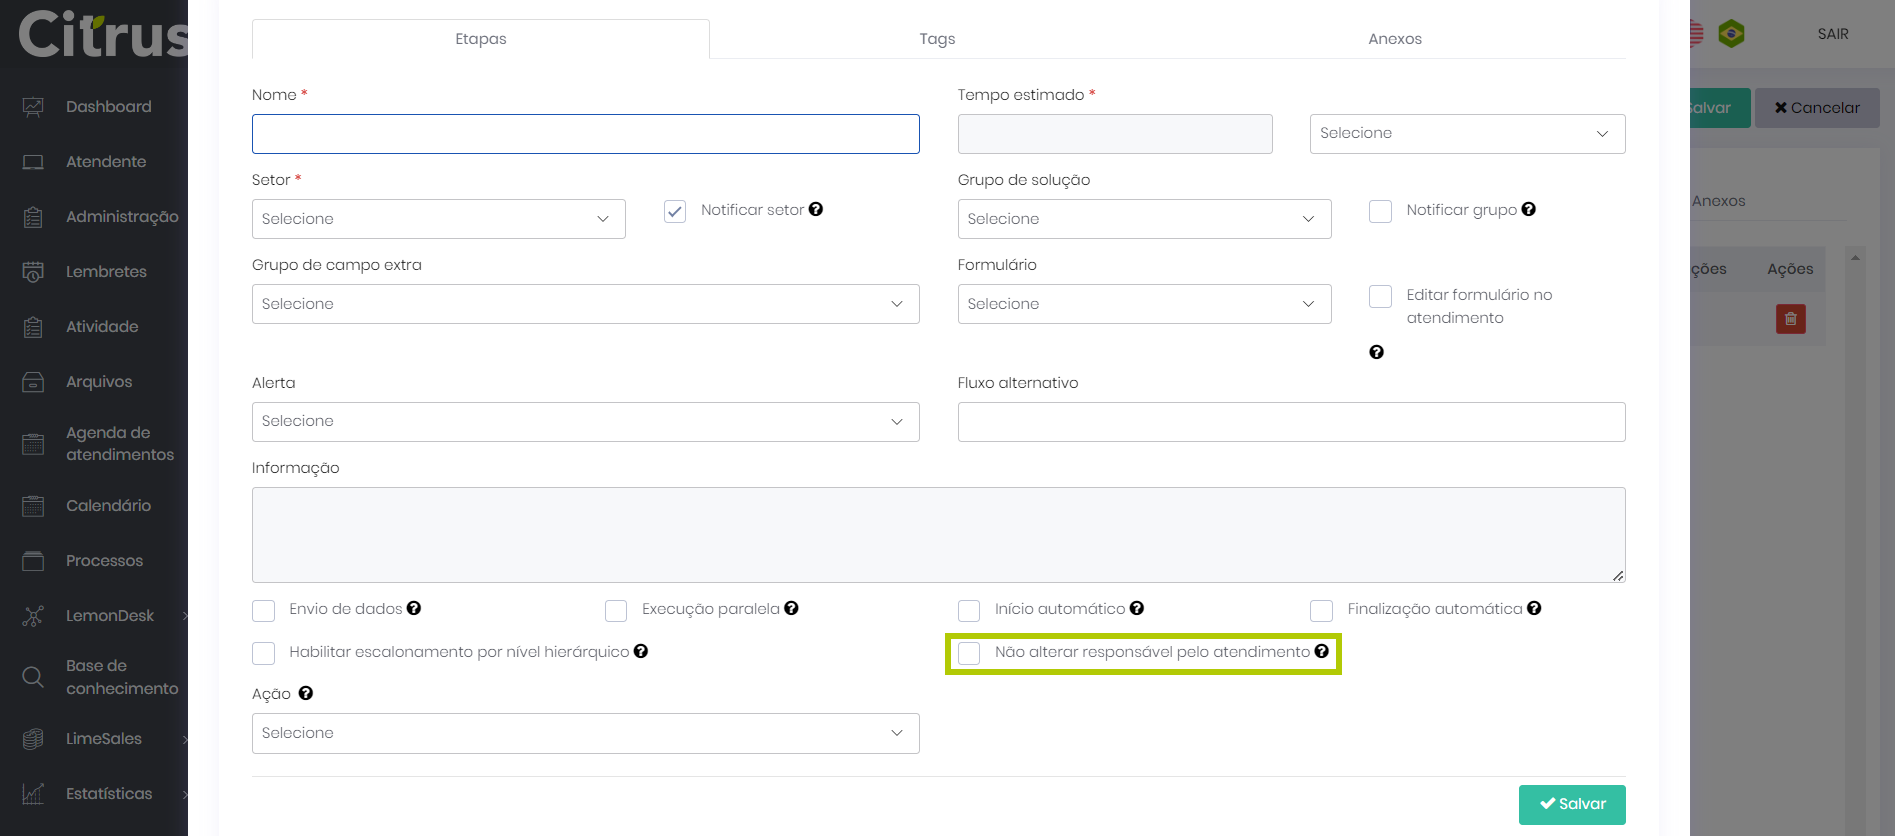Click the help icon beside Envio de dados
This screenshot has height=836, width=1895.
coord(414,608)
